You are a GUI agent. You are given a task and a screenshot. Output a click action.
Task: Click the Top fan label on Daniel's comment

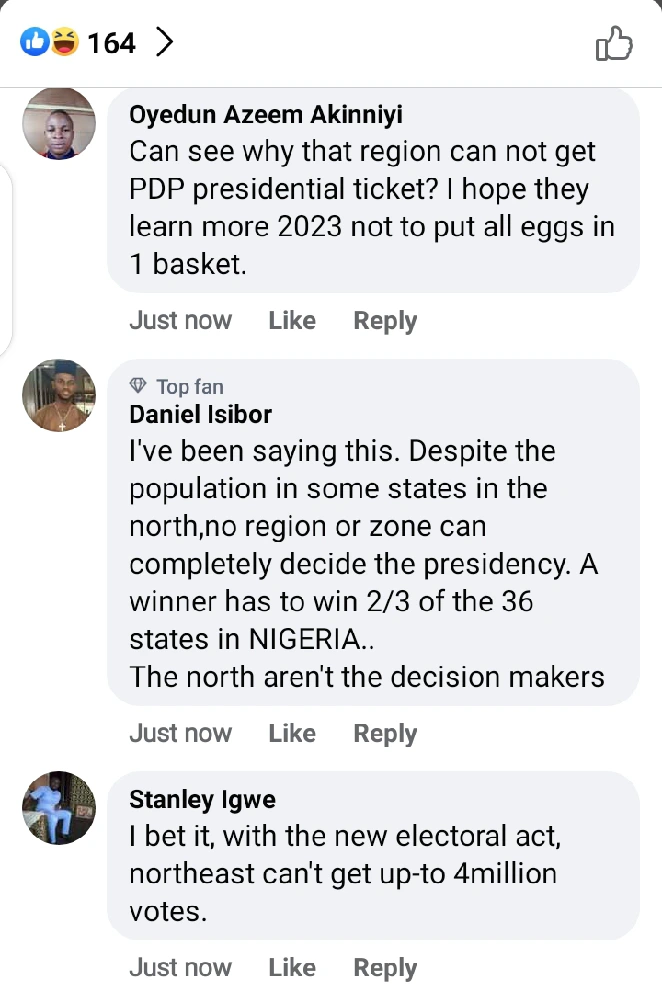(190, 387)
